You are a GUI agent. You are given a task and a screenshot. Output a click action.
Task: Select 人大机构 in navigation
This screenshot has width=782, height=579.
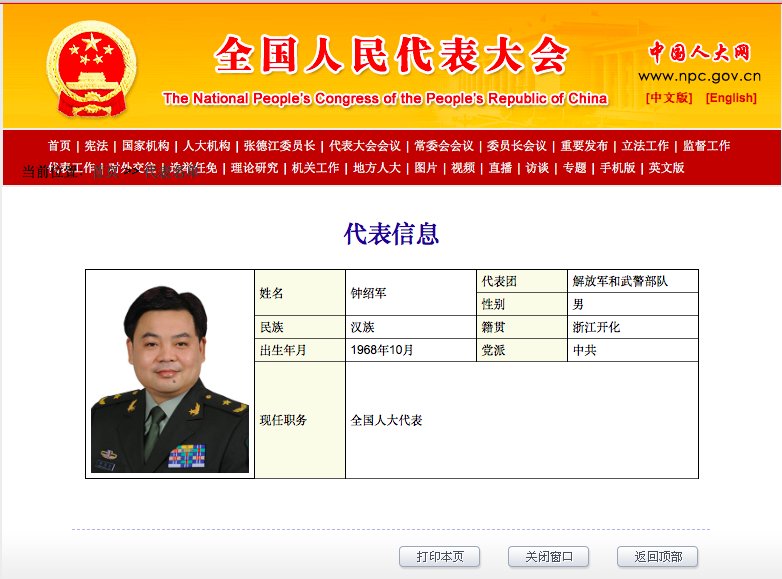point(207,146)
